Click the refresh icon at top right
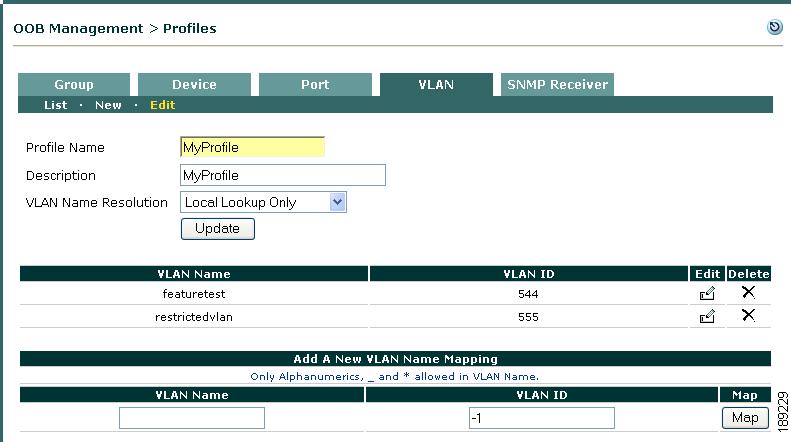 pos(774,27)
